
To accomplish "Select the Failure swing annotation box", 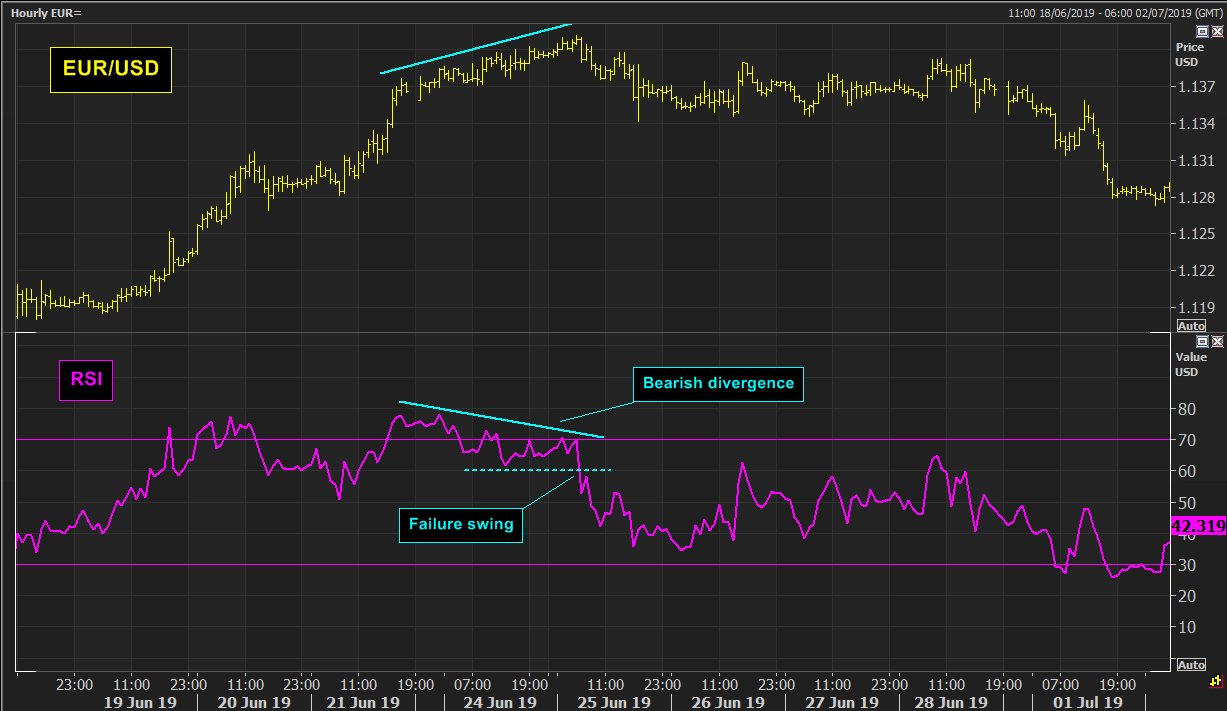I will tap(460, 525).
